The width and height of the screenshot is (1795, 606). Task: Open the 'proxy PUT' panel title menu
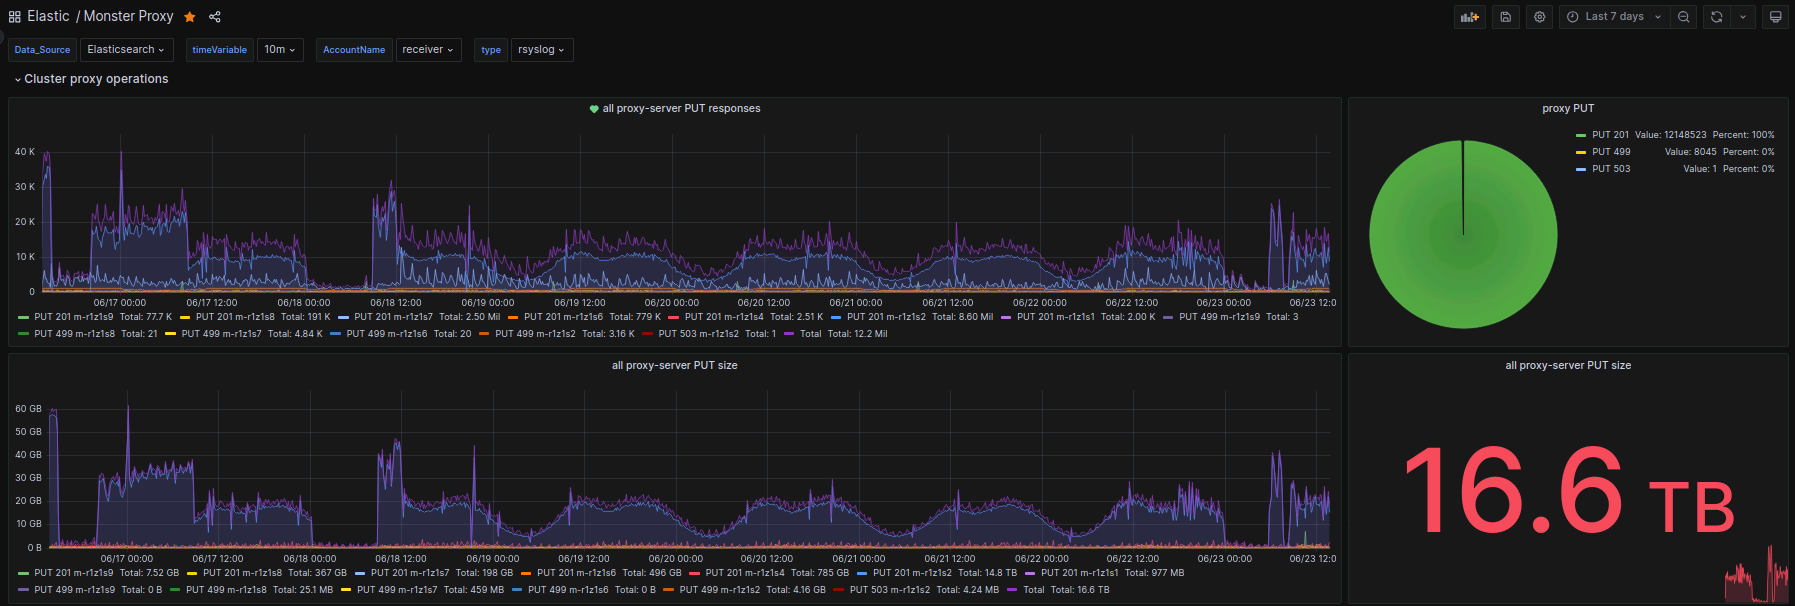coord(1567,108)
